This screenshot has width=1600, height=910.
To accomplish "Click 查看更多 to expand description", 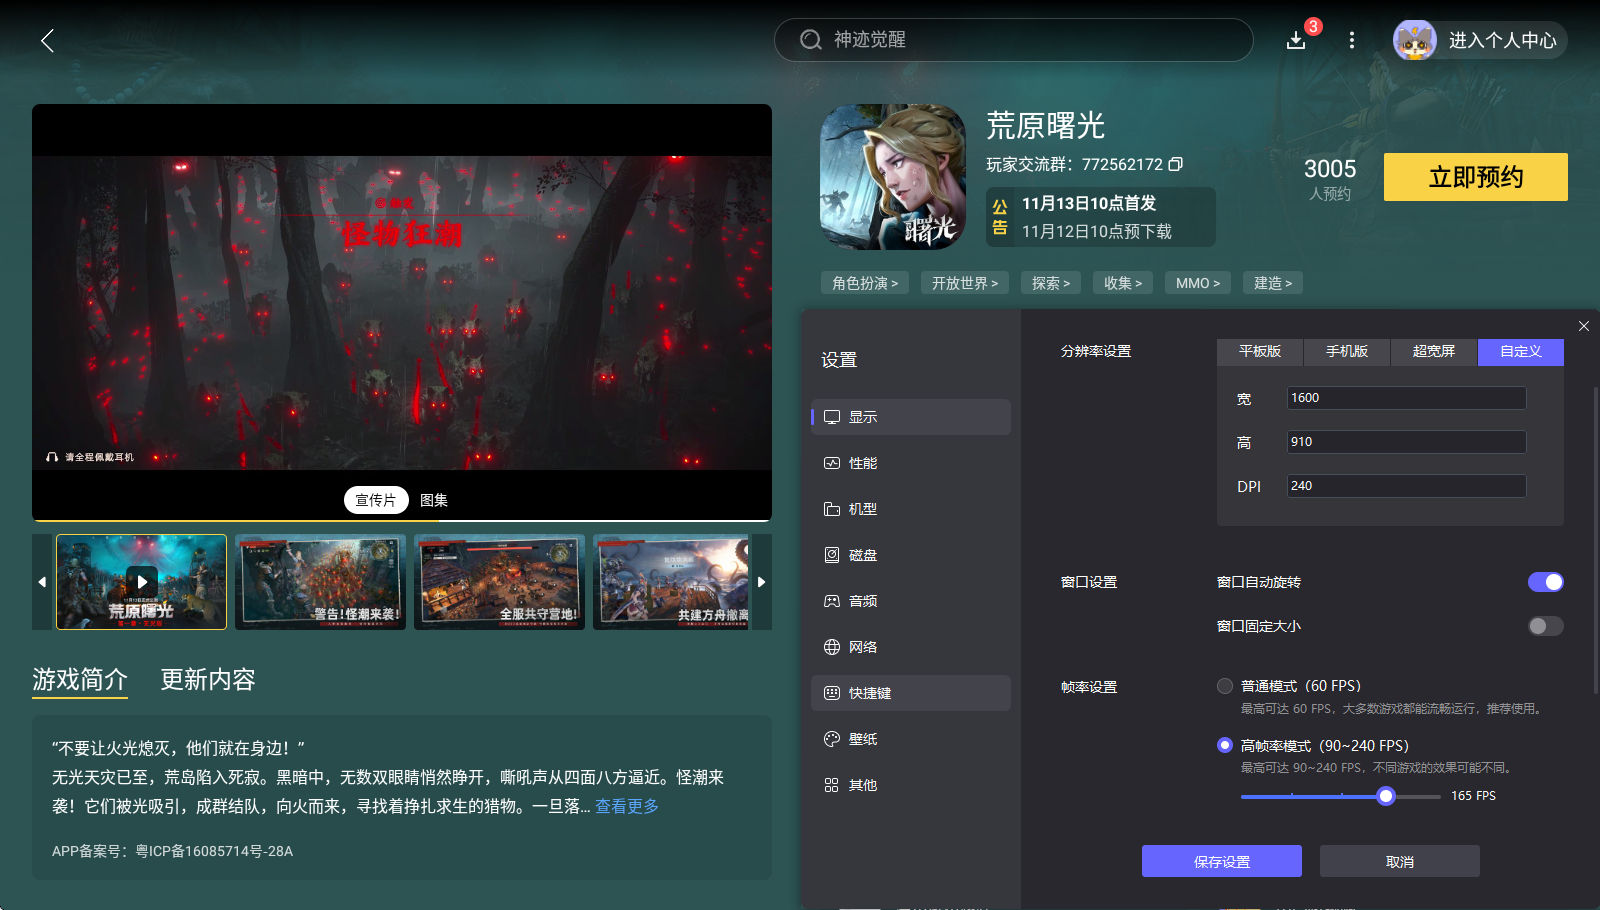I will (627, 806).
